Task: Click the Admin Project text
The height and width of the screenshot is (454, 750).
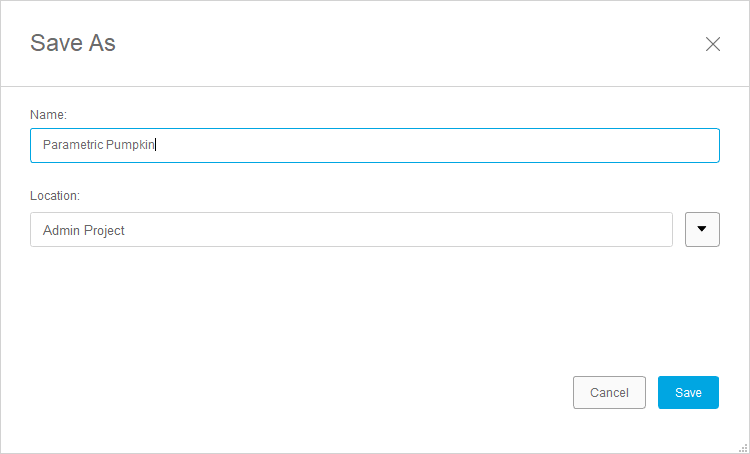Action: tap(84, 230)
